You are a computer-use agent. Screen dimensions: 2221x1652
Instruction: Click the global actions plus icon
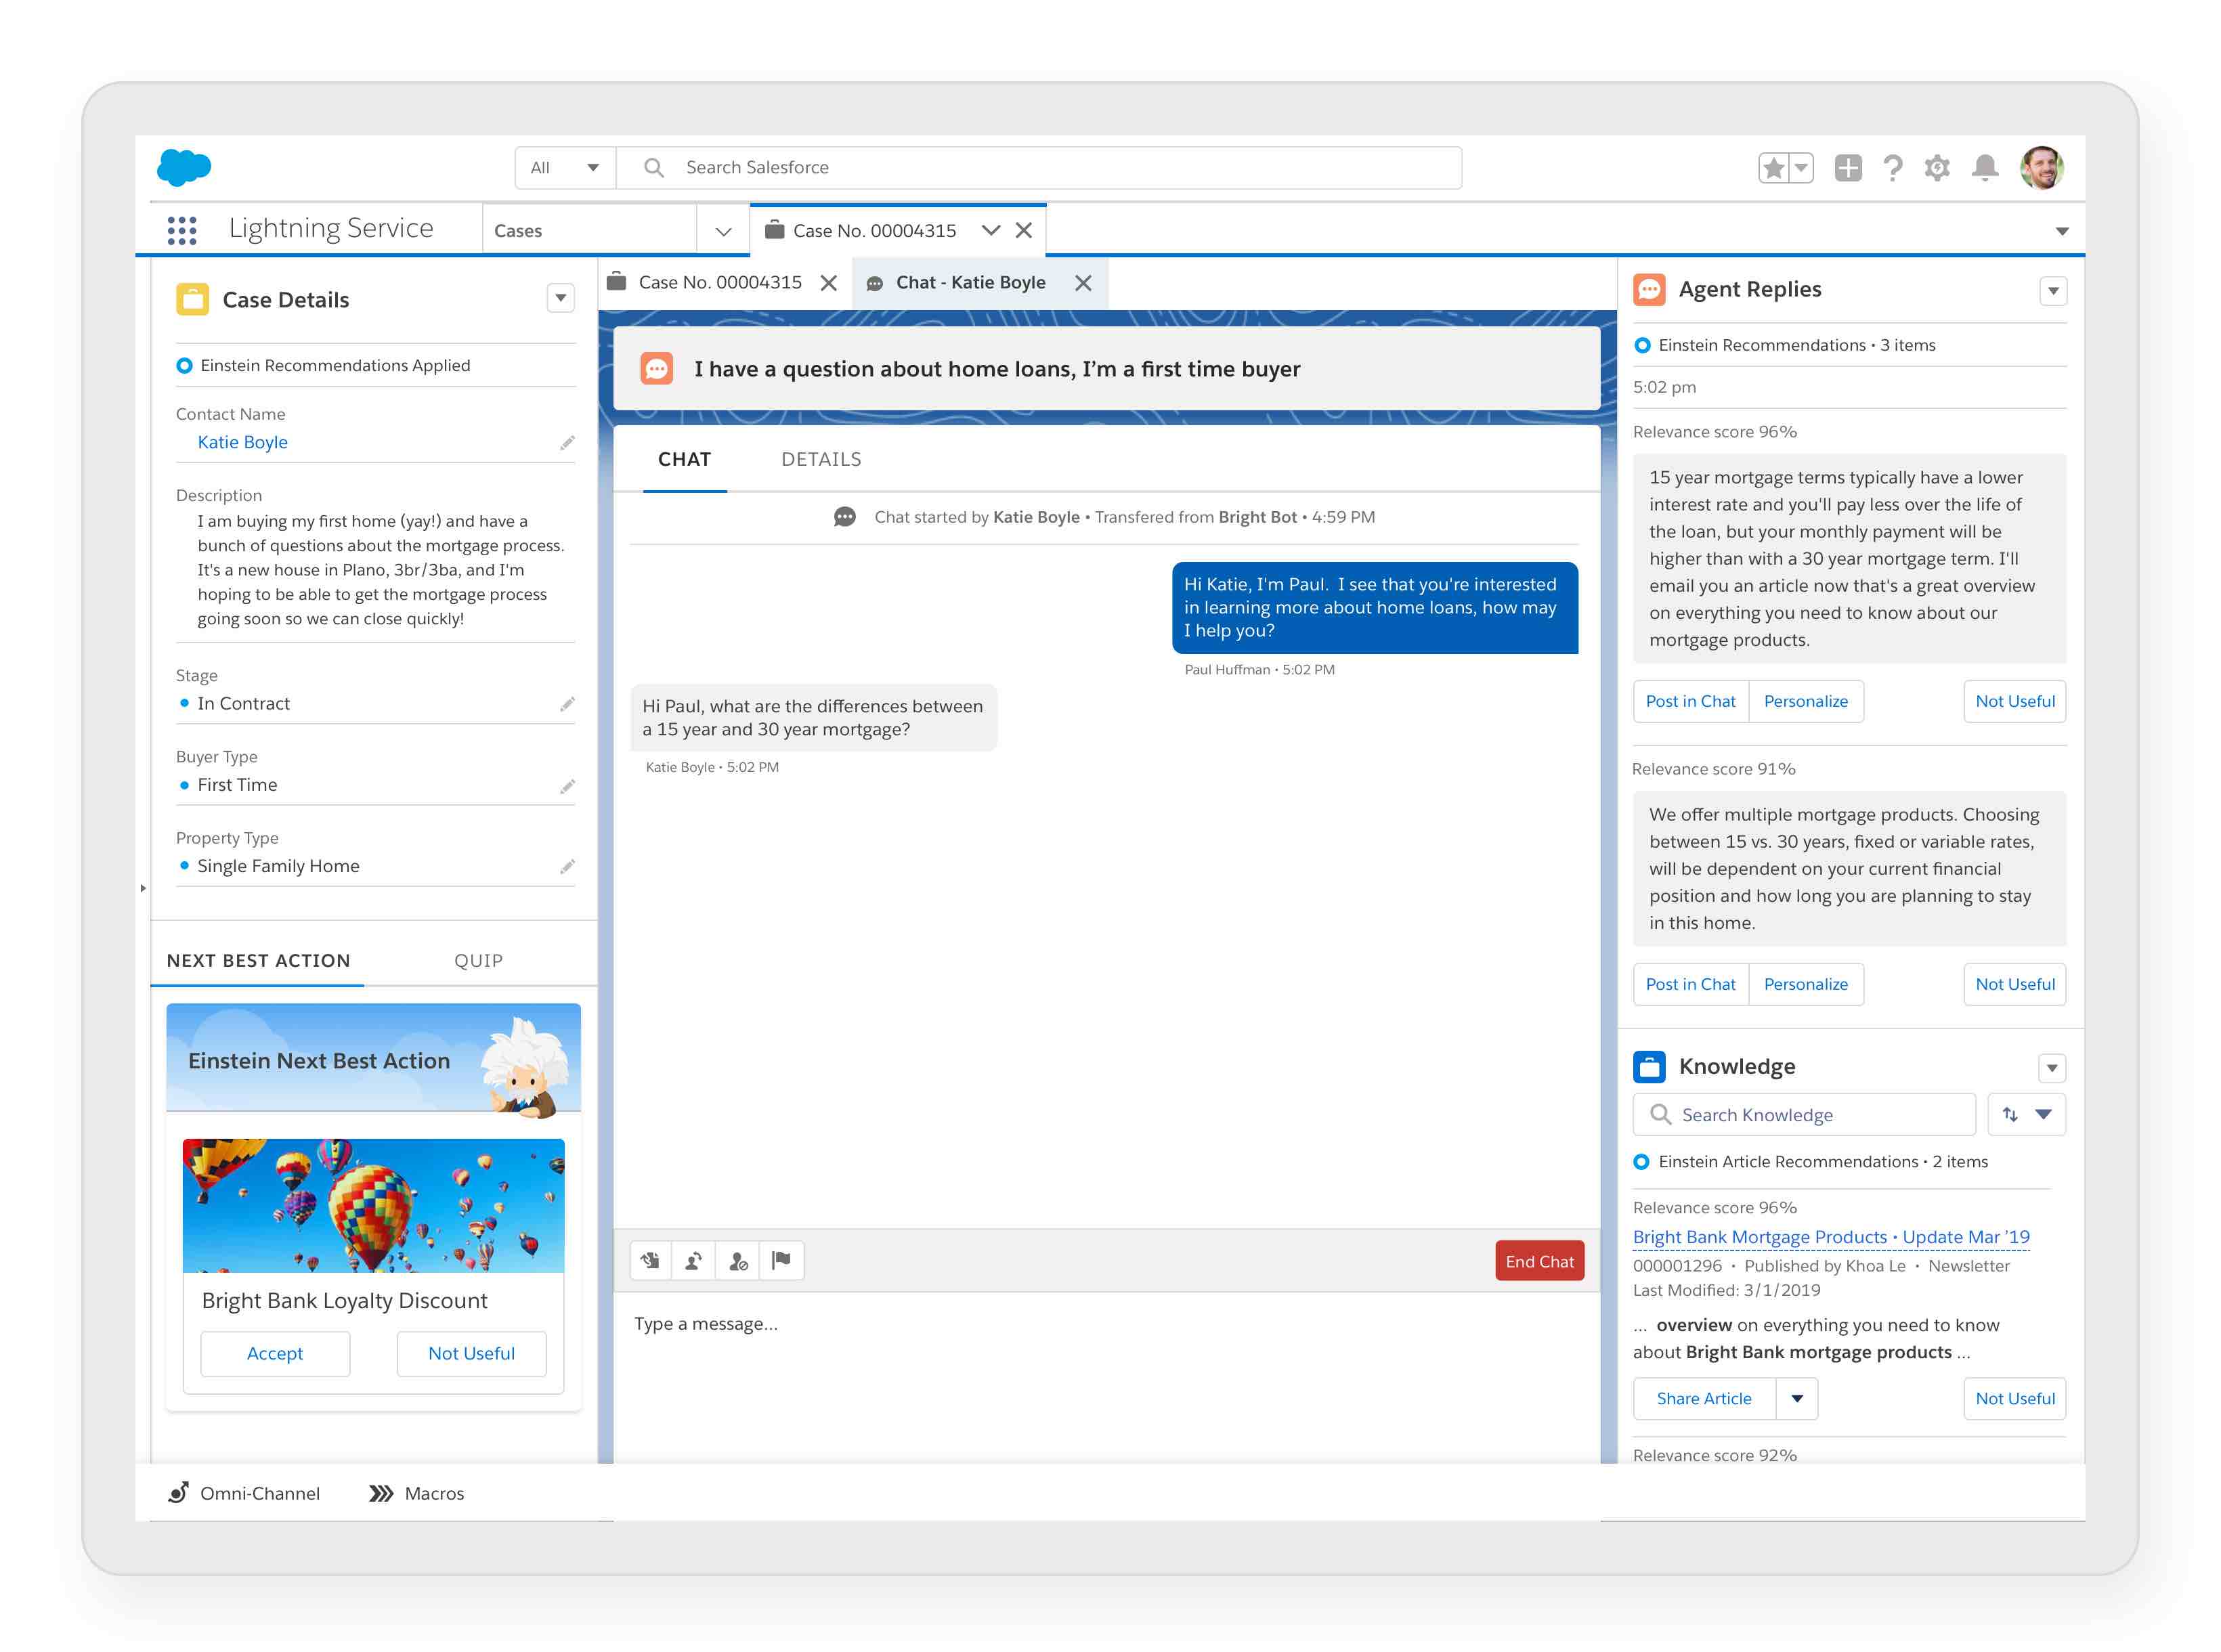pyautogui.click(x=1847, y=168)
